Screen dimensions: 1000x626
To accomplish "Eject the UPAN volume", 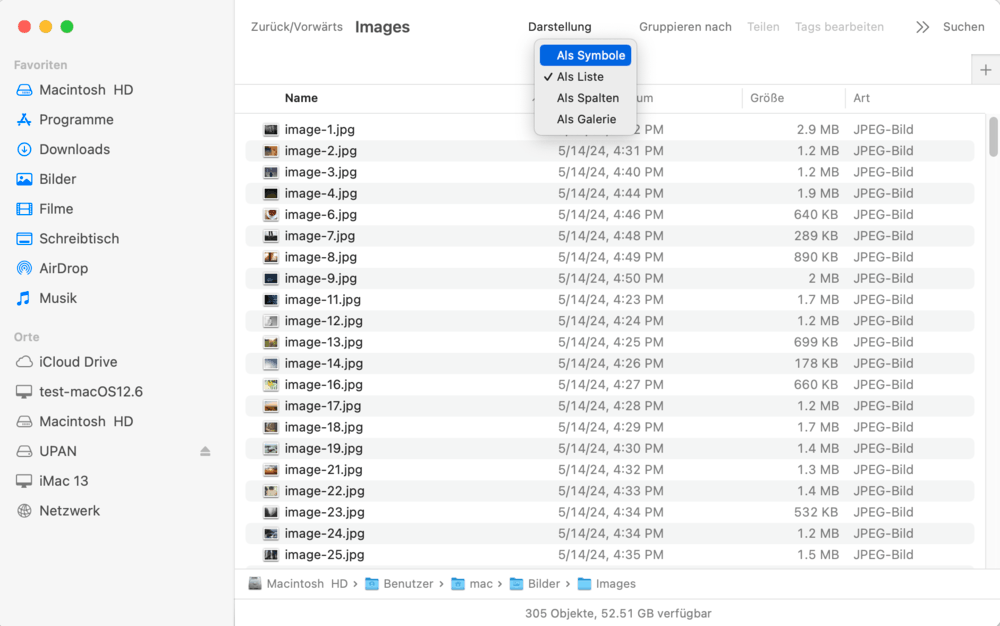I will [x=205, y=451].
